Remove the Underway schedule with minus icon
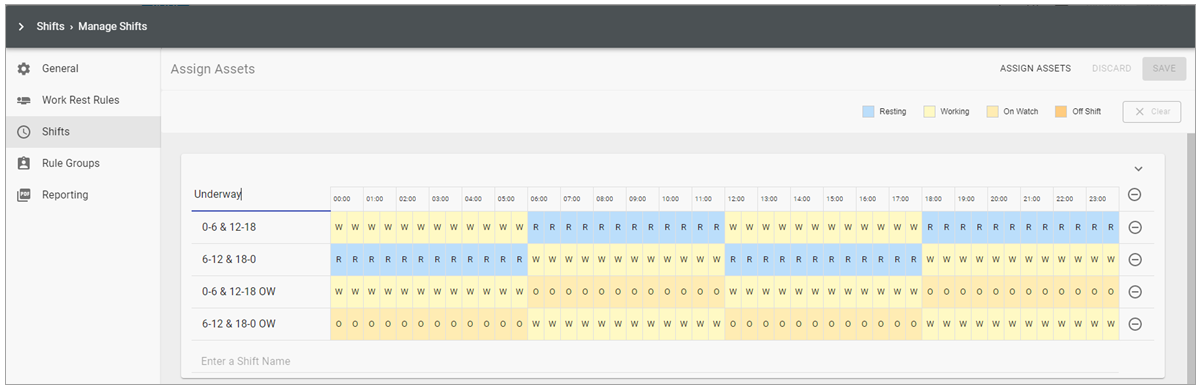This screenshot has height=391, width=1200. tap(1134, 195)
